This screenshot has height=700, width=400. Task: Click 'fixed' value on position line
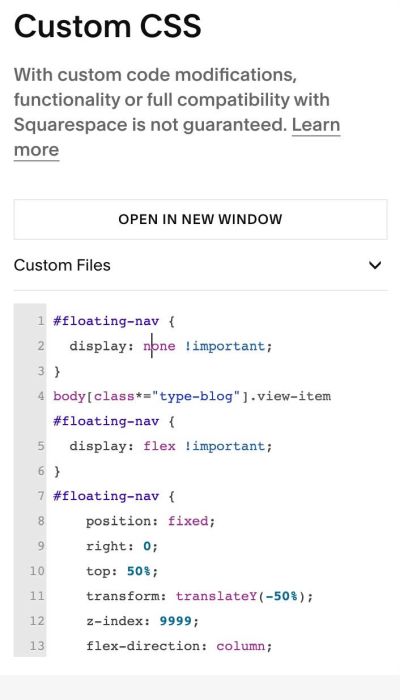tap(188, 521)
